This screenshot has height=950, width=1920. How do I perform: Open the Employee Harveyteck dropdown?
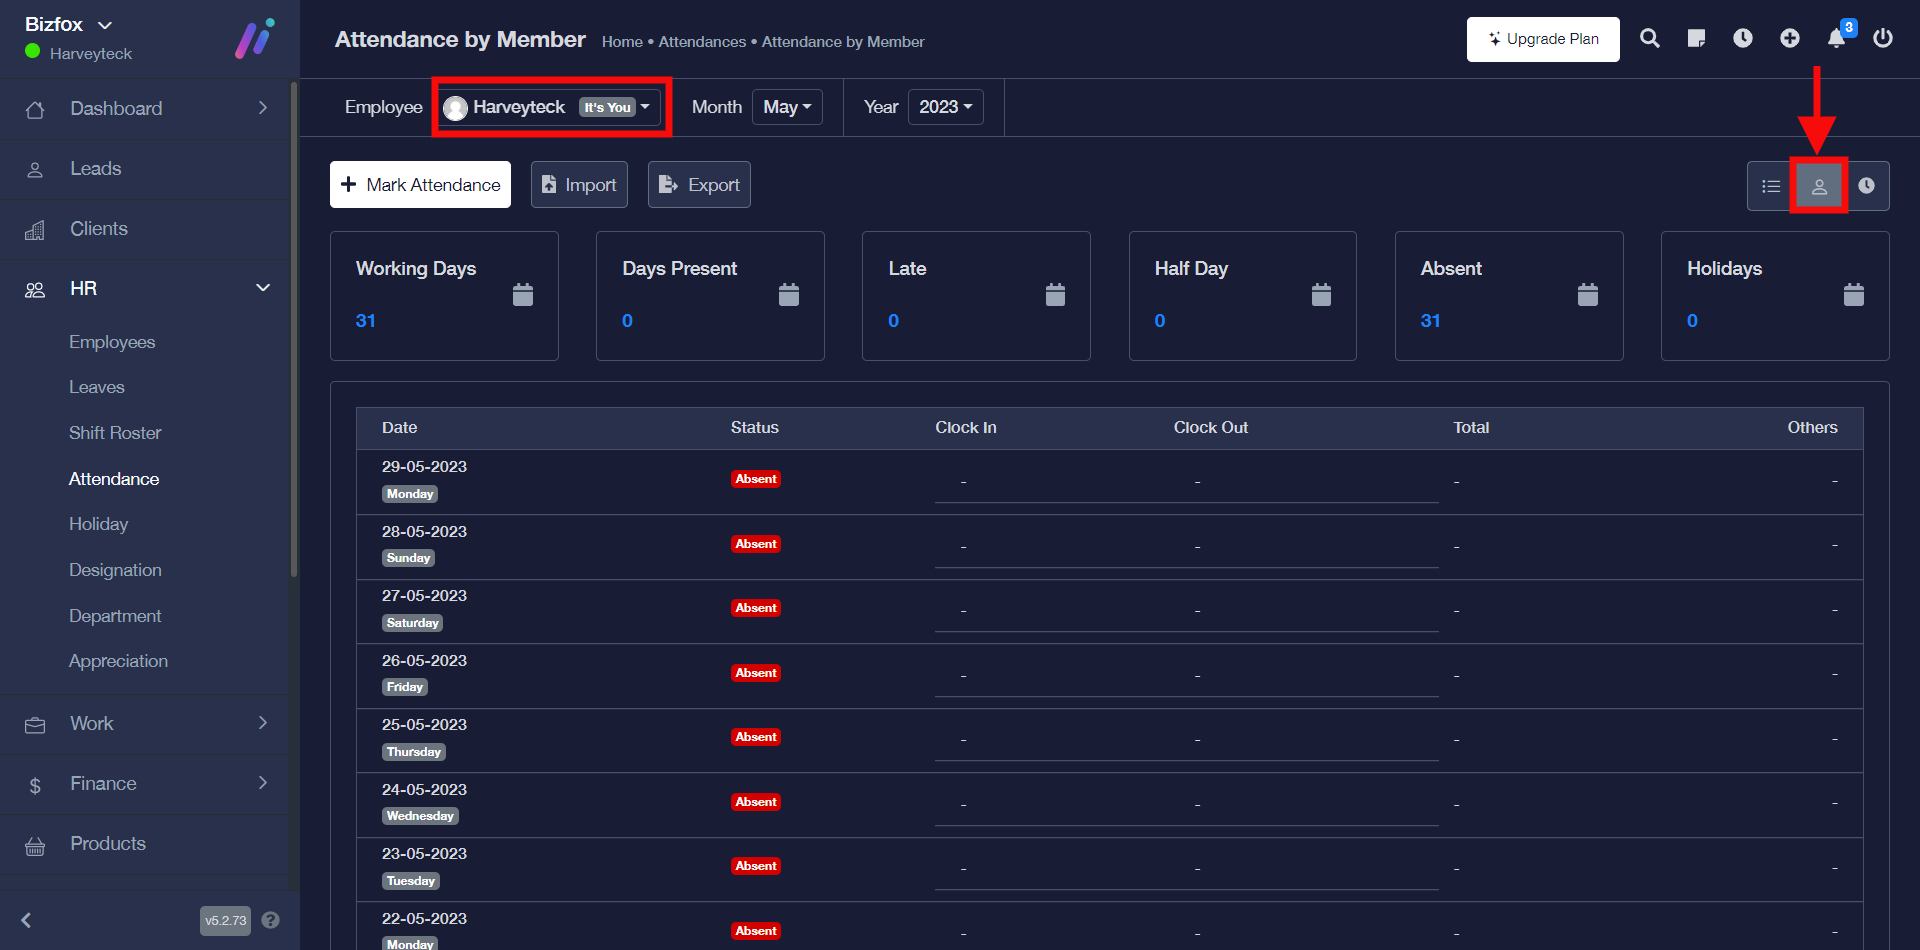coord(551,107)
